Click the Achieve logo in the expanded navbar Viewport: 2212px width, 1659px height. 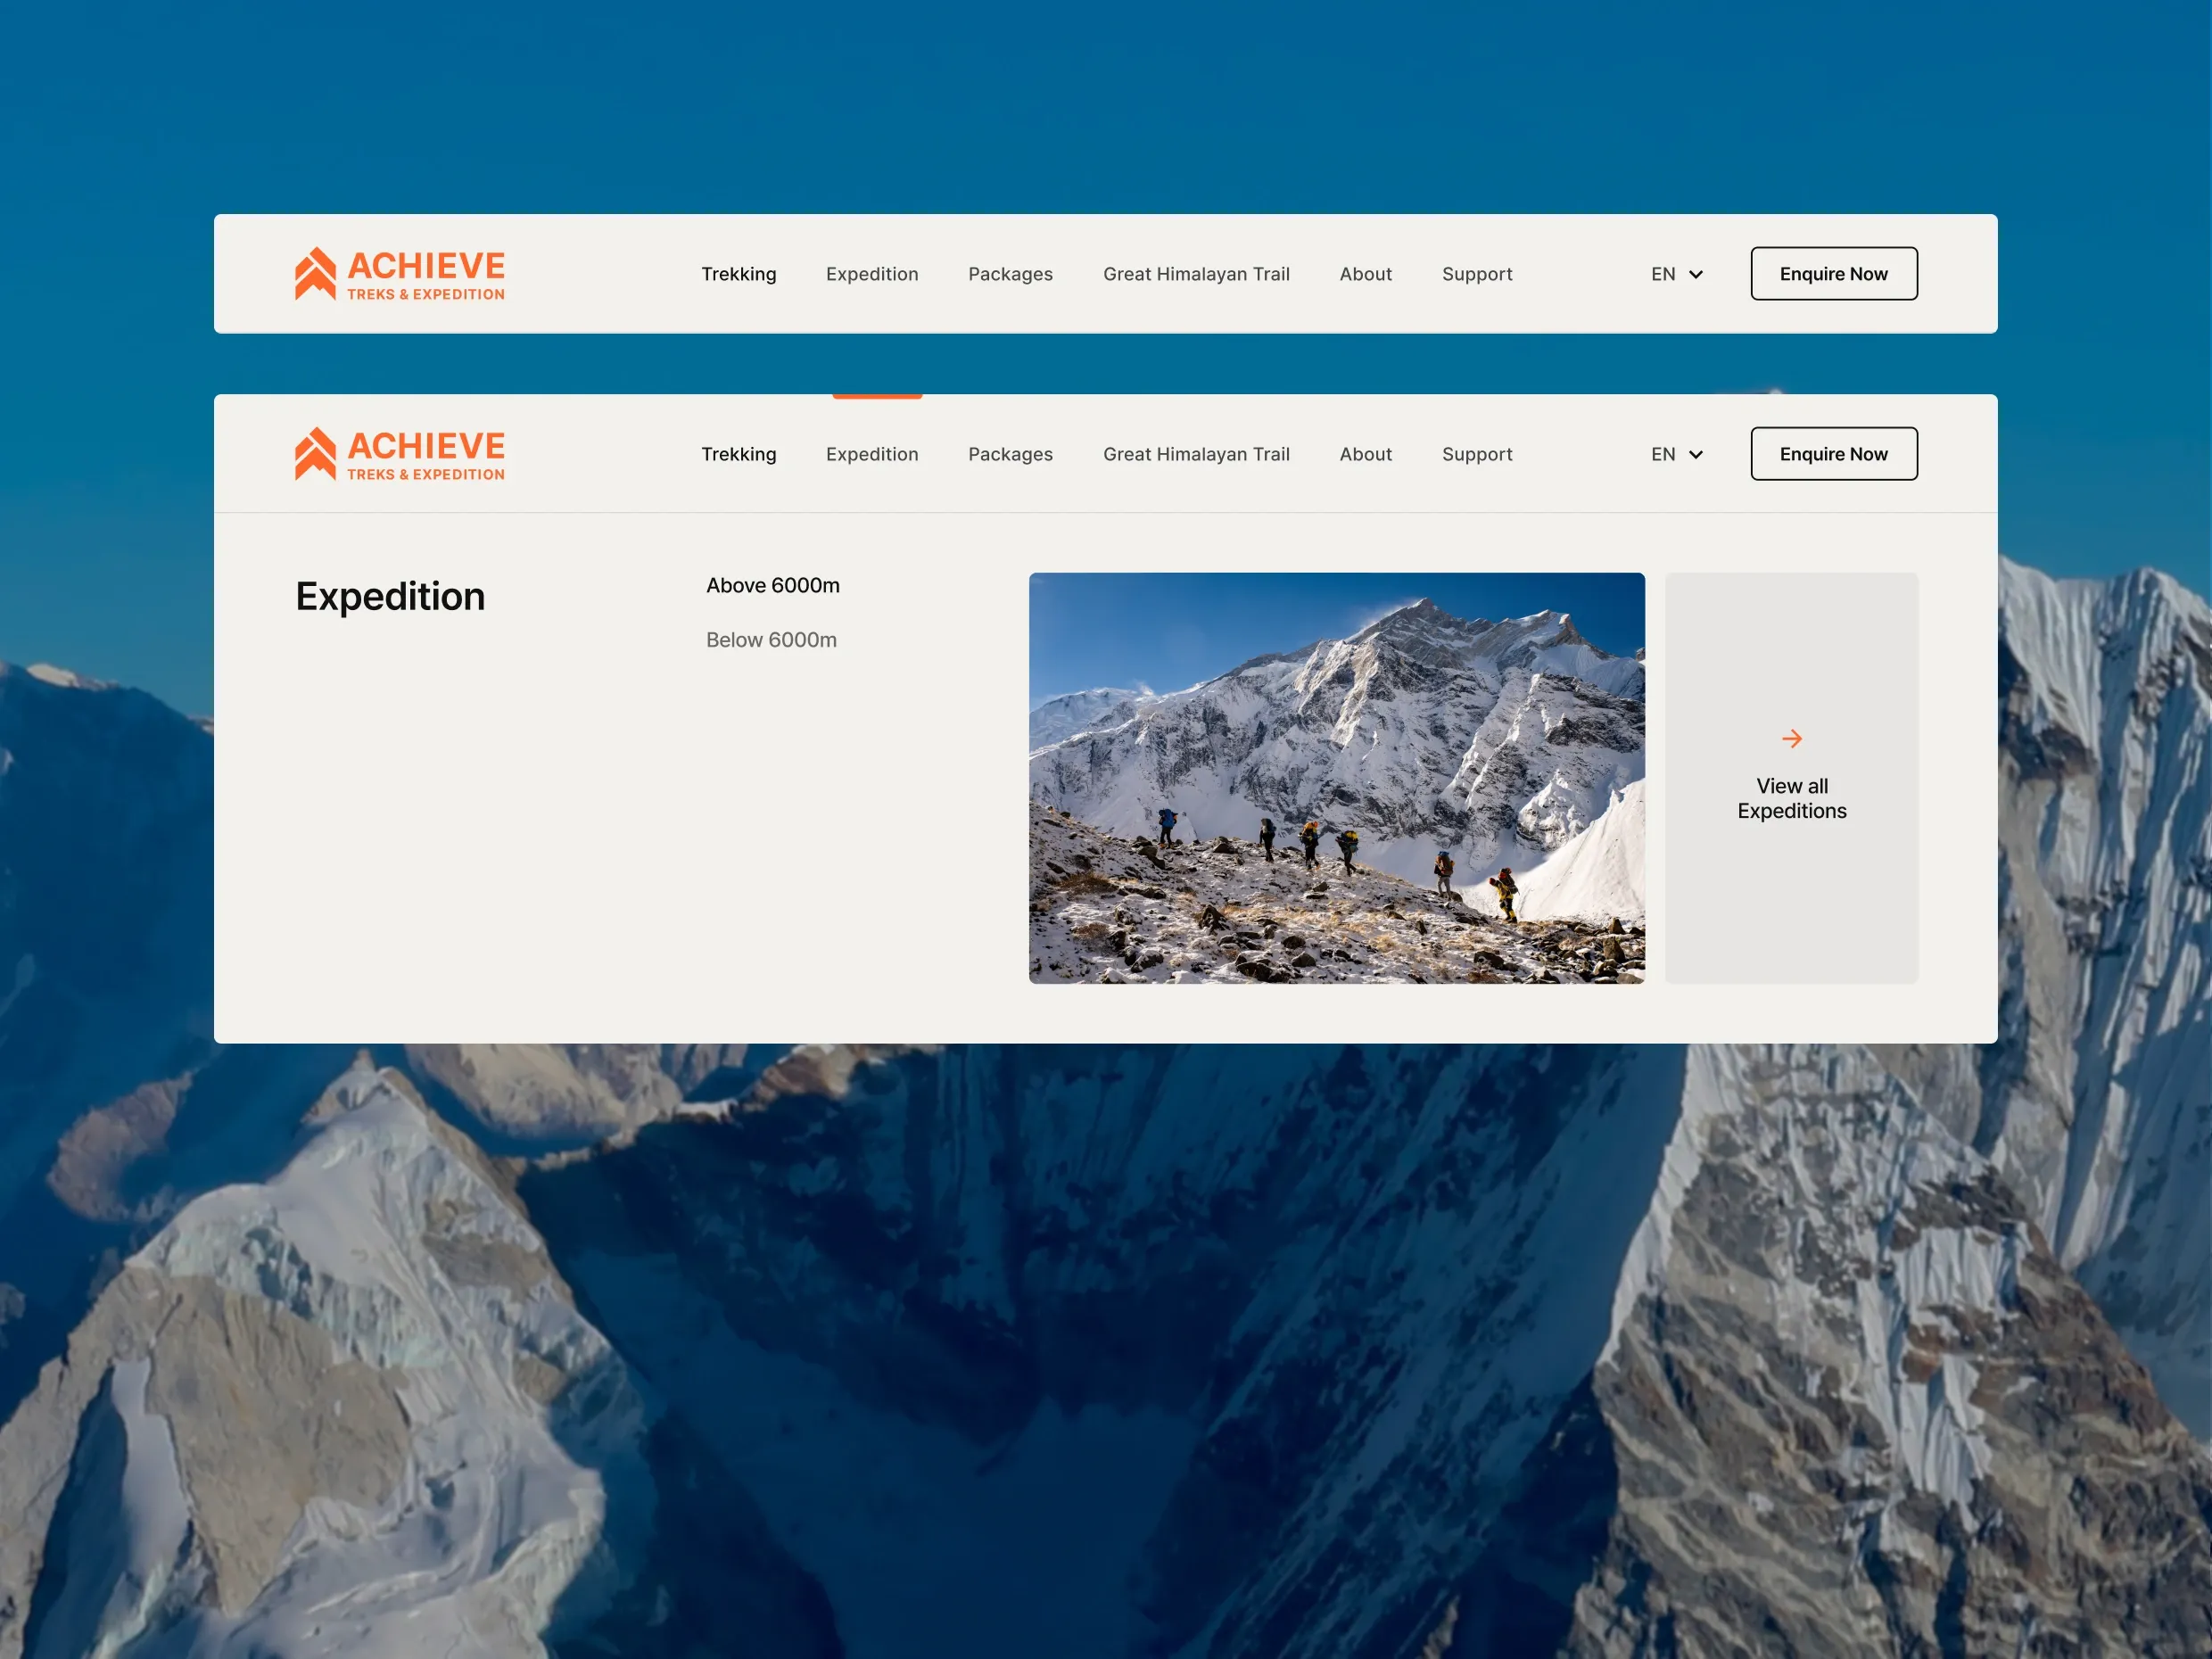tap(400, 453)
